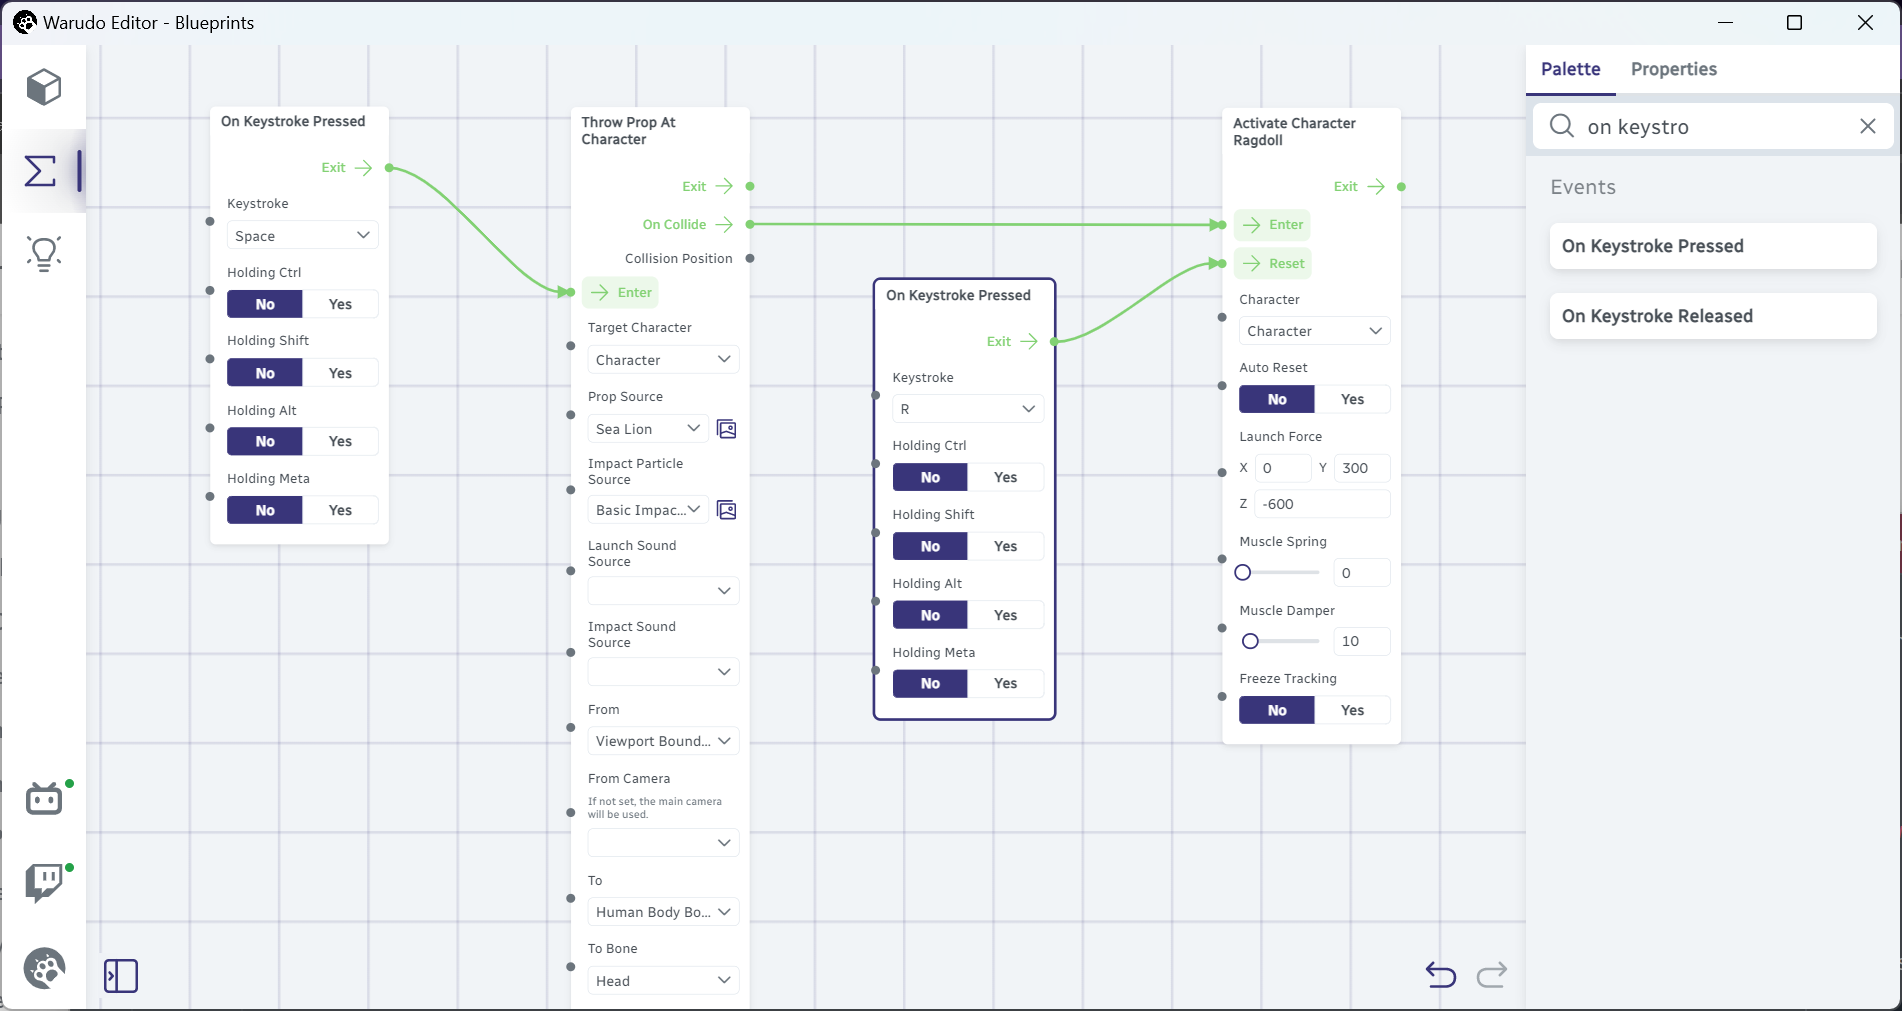Click the Muscle Spring slider handle
This screenshot has height=1011, width=1902.
[x=1243, y=573]
